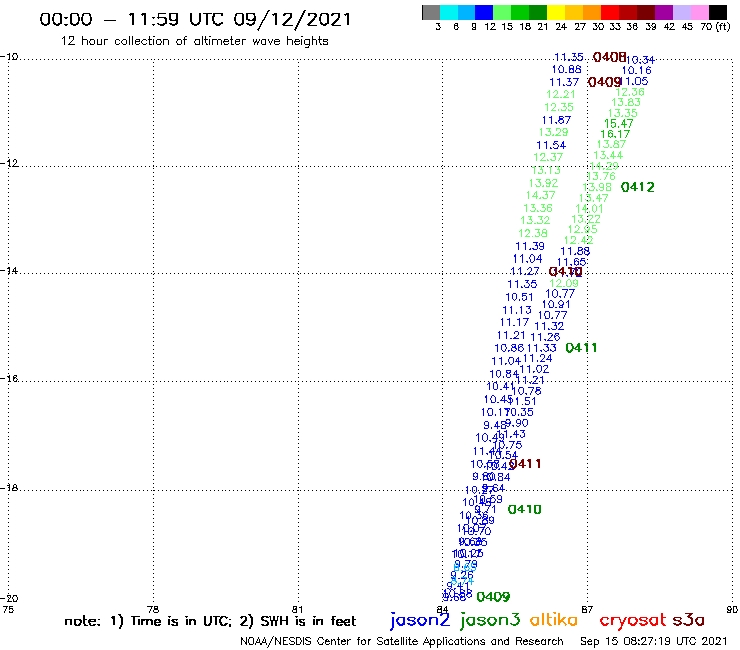Click the '70 (ft)' legend scale label

[x=715, y=26]
